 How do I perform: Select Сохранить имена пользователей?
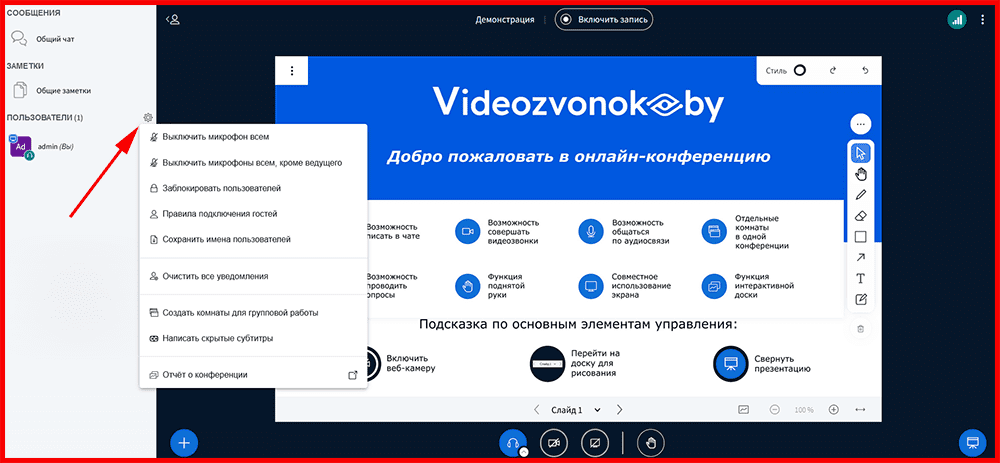pyautogui.click(x=253, y=239)
